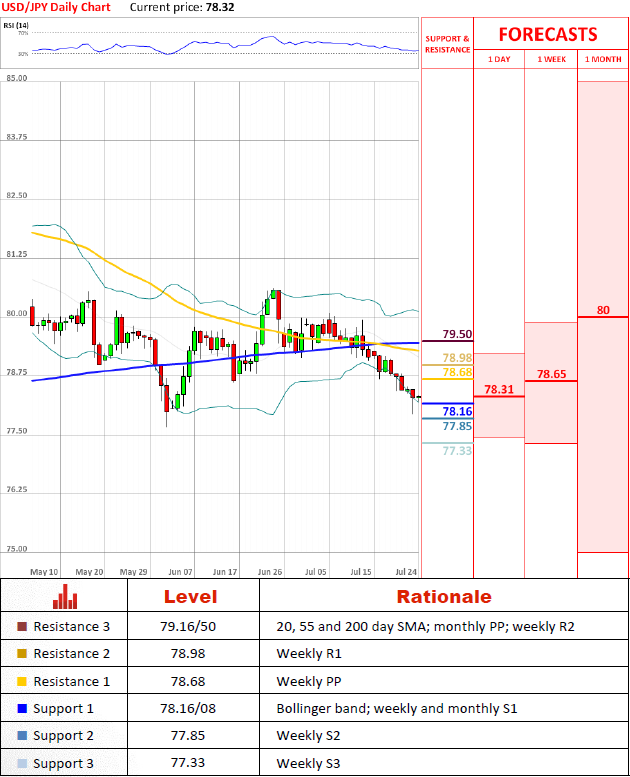The height and width of the screenshot is (777, 630).
Task: Click the yellow Resistance 1 color square
Action: [23, 681]
